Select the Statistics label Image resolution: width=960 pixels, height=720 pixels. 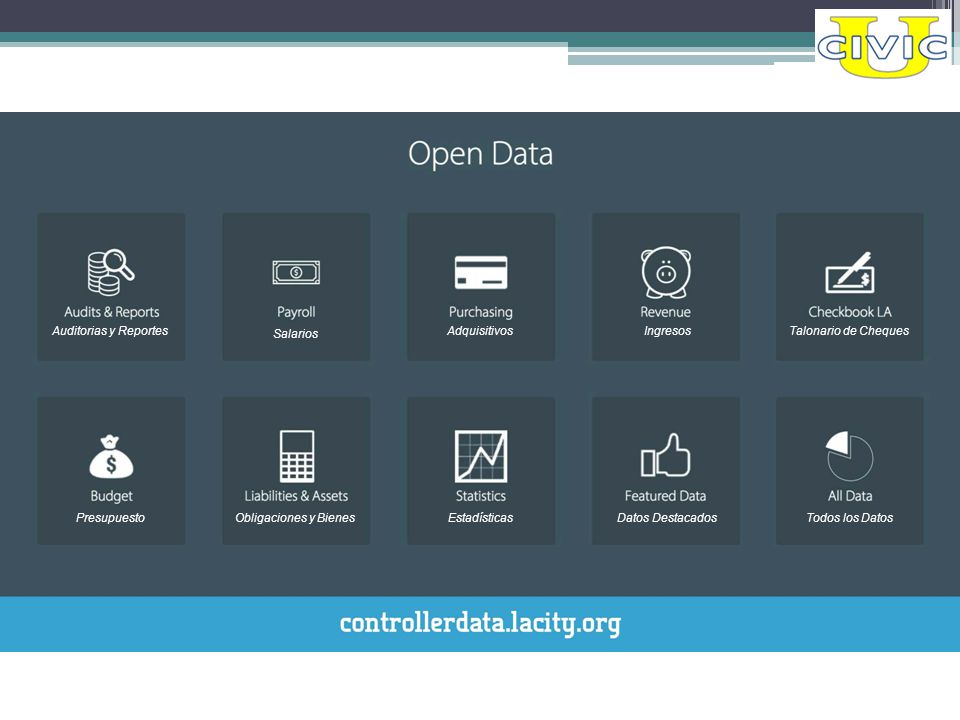click(x=481, y=496)
